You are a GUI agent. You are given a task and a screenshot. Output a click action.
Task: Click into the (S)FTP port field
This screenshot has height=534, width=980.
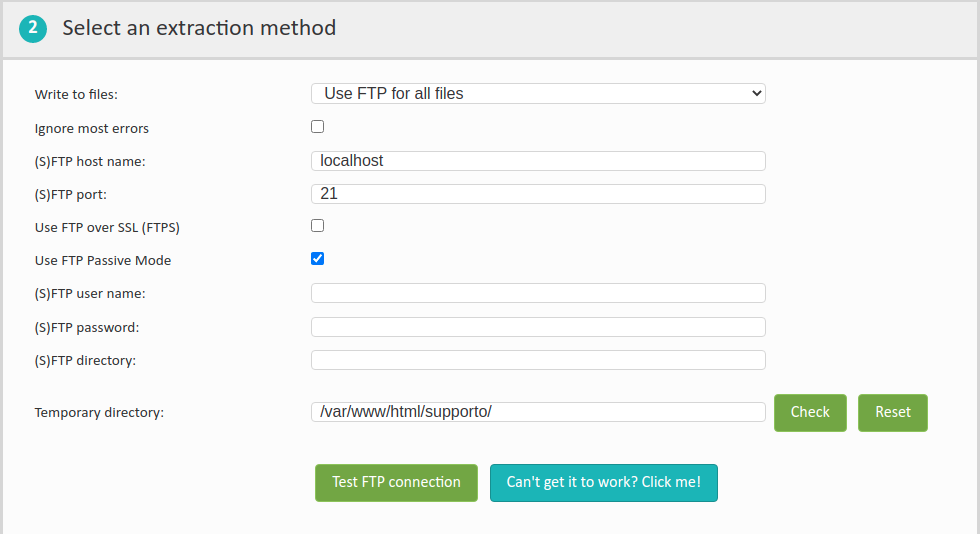[x=538, y=194]
